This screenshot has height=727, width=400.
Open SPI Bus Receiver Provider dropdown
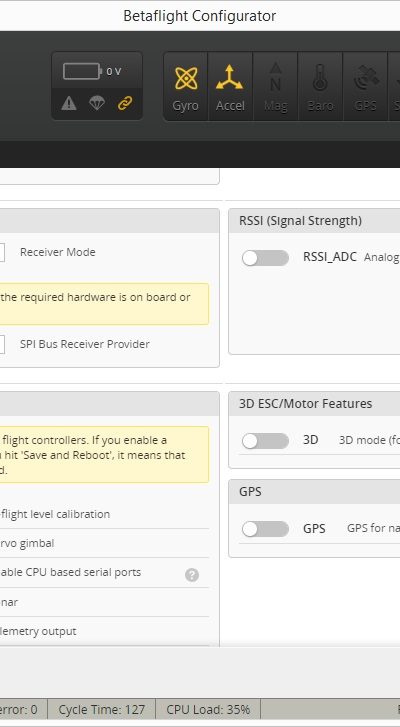2,344
